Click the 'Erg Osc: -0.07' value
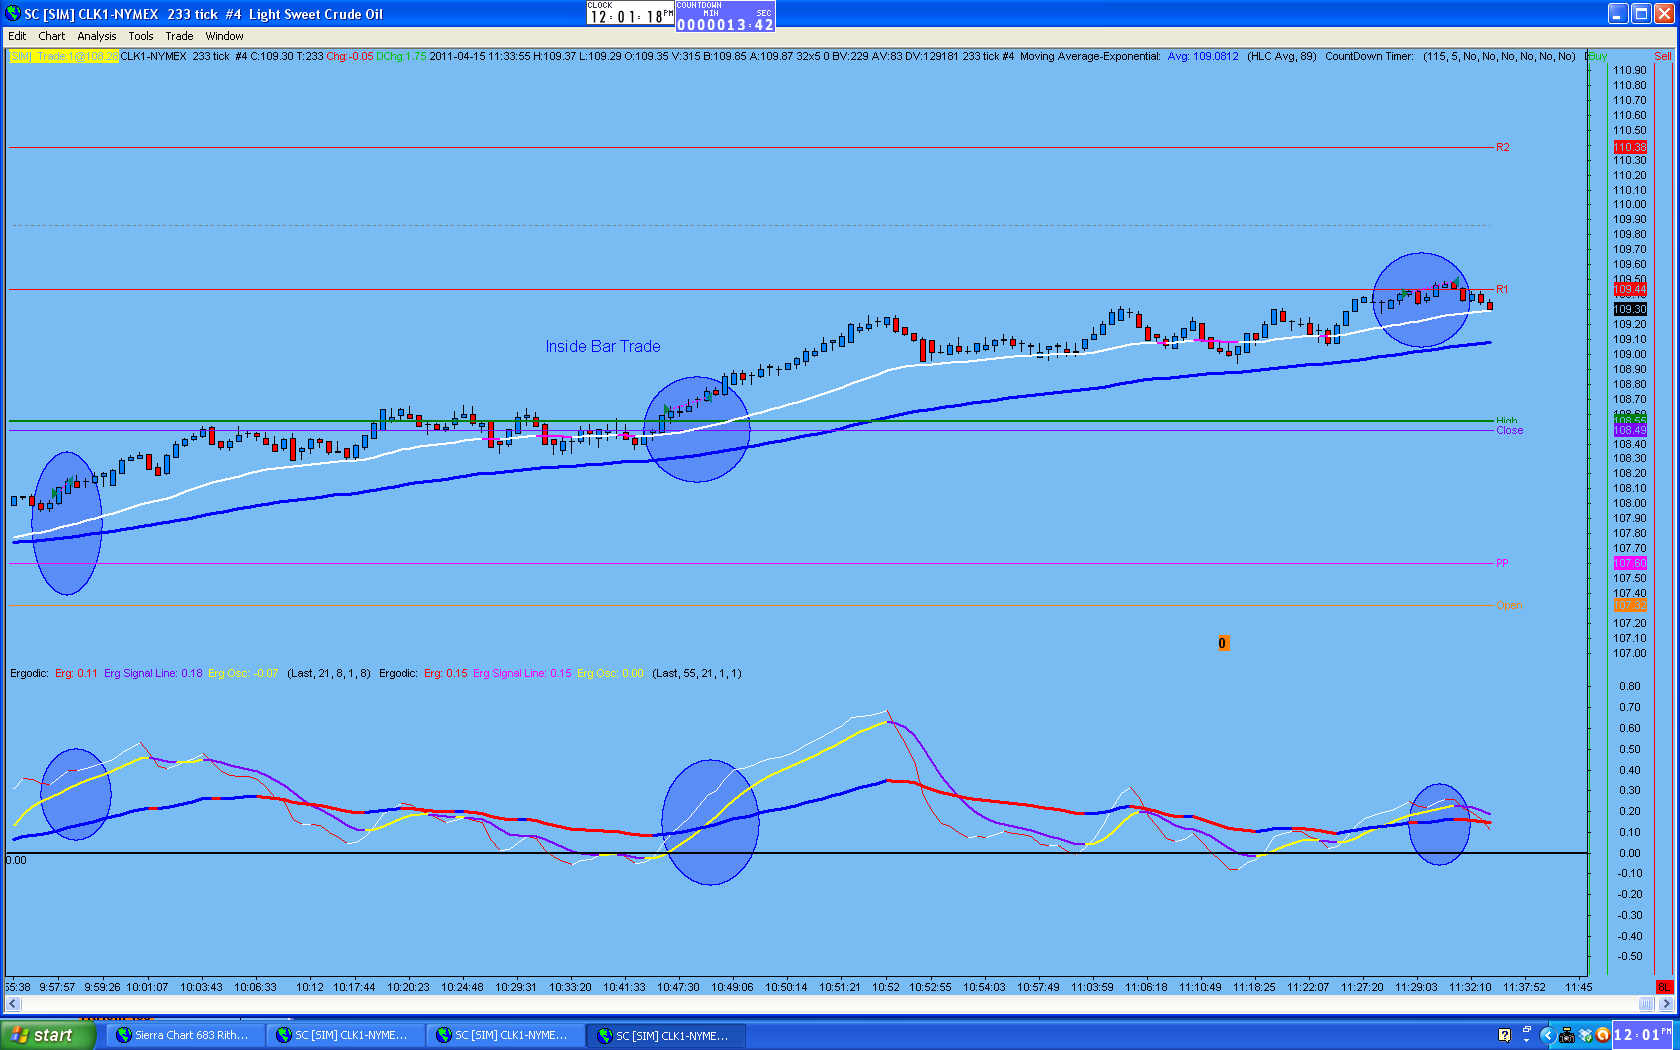The image size is (1680, 1050). coord(243,673)
